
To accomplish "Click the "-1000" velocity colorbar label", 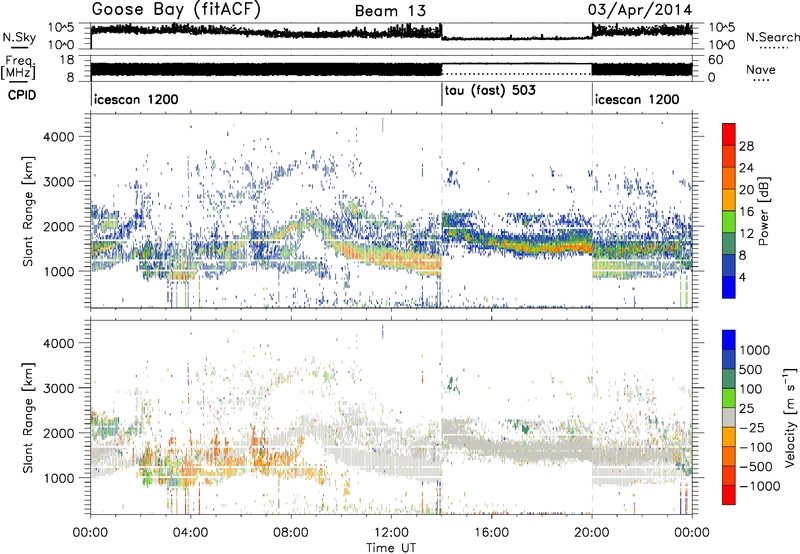I will tap(759, 486).
